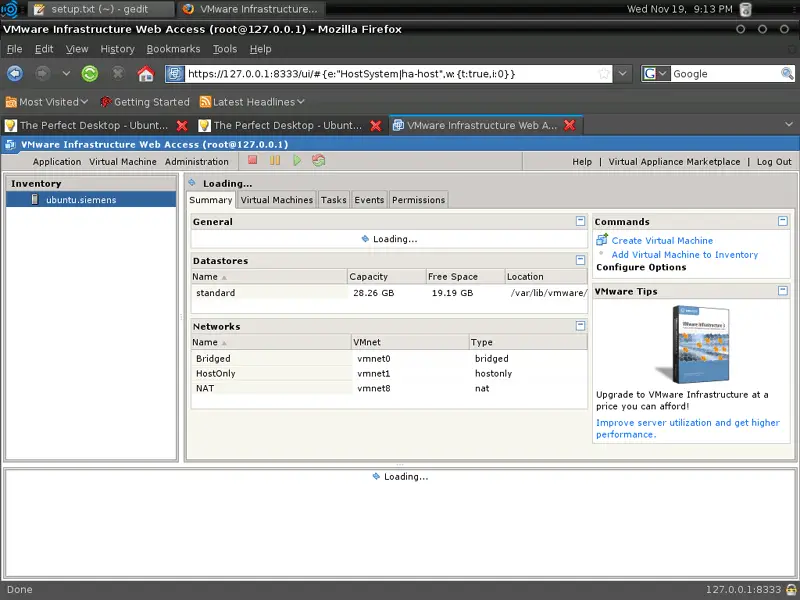Close the second Perfect Desktop tab
This screenshot has width=800, height=600.
[x=376, y=126]
